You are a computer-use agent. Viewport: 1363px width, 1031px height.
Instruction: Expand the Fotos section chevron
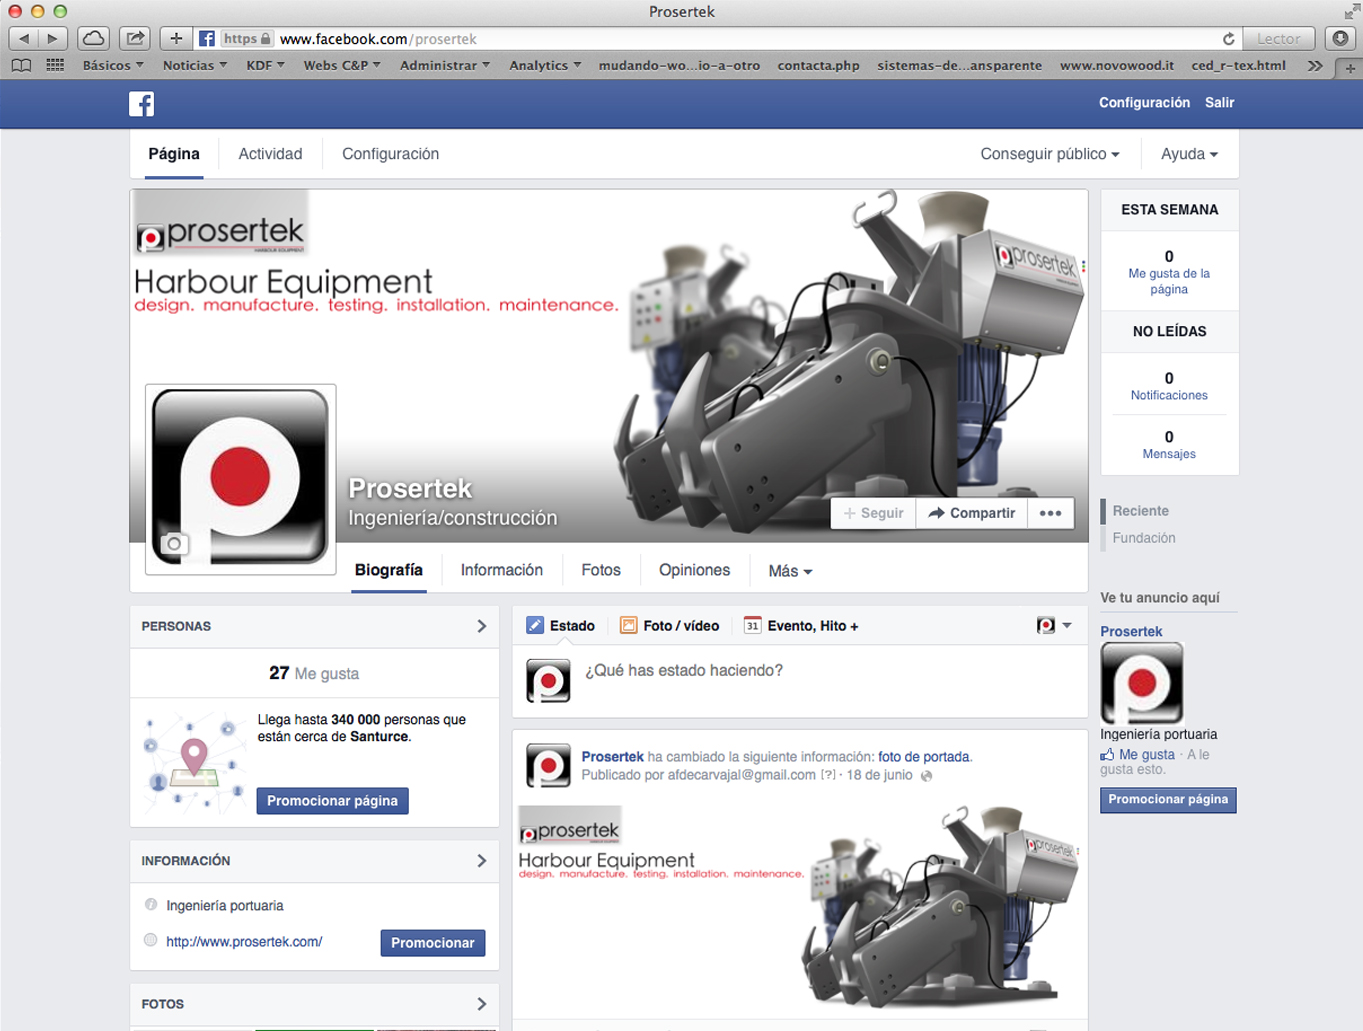click(x=482, y=1004)
